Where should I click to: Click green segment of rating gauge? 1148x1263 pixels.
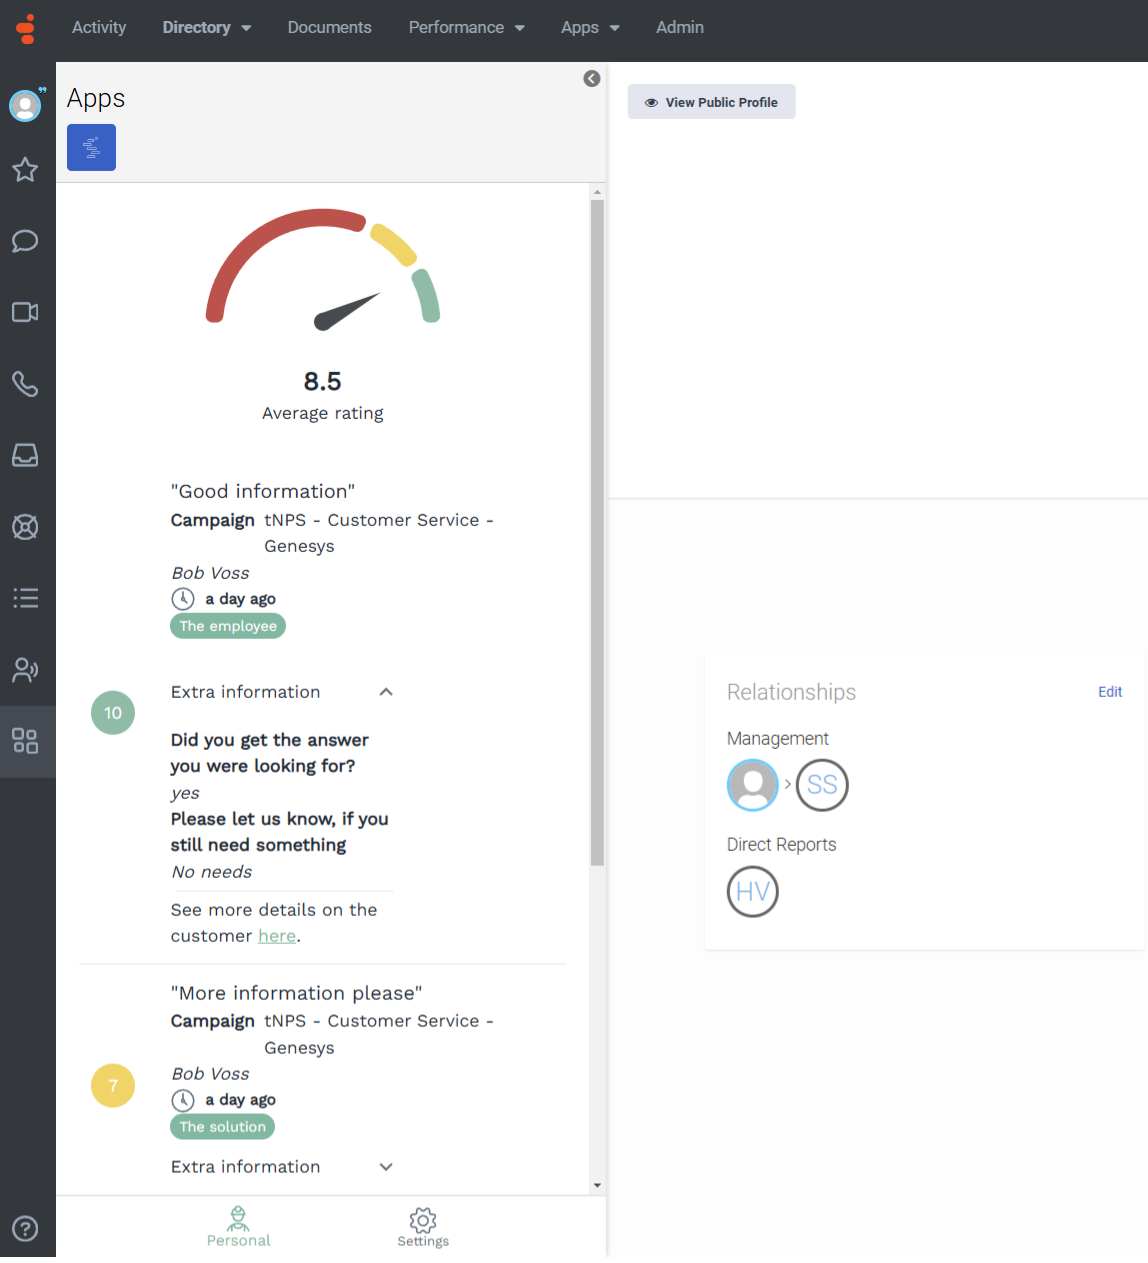click(x=427, y=296)
